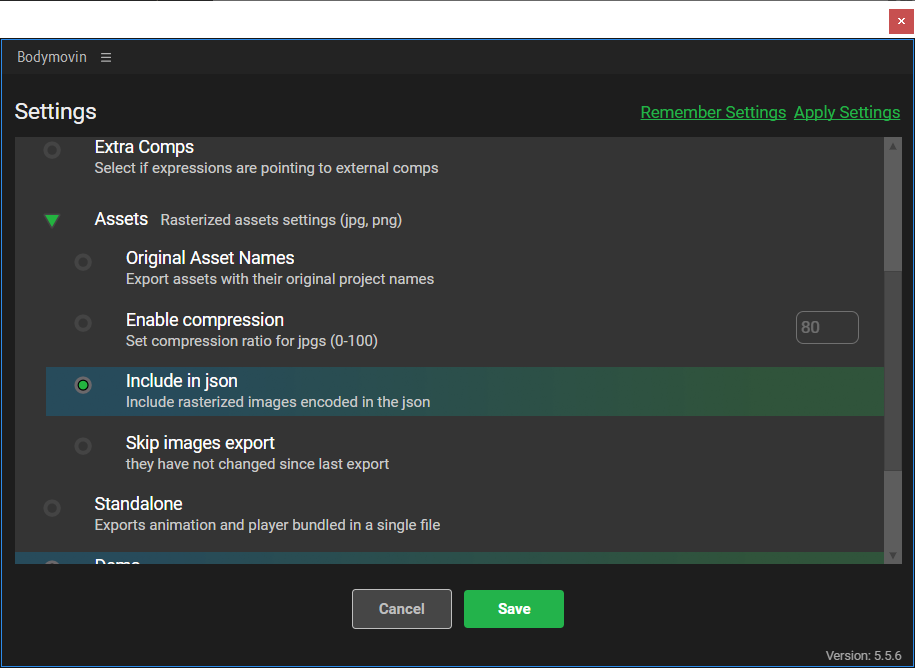Image resolution: width=915 pixels, height=668 pixels.
Task: Toggle Skip images export radio
Action: point(83,446)
